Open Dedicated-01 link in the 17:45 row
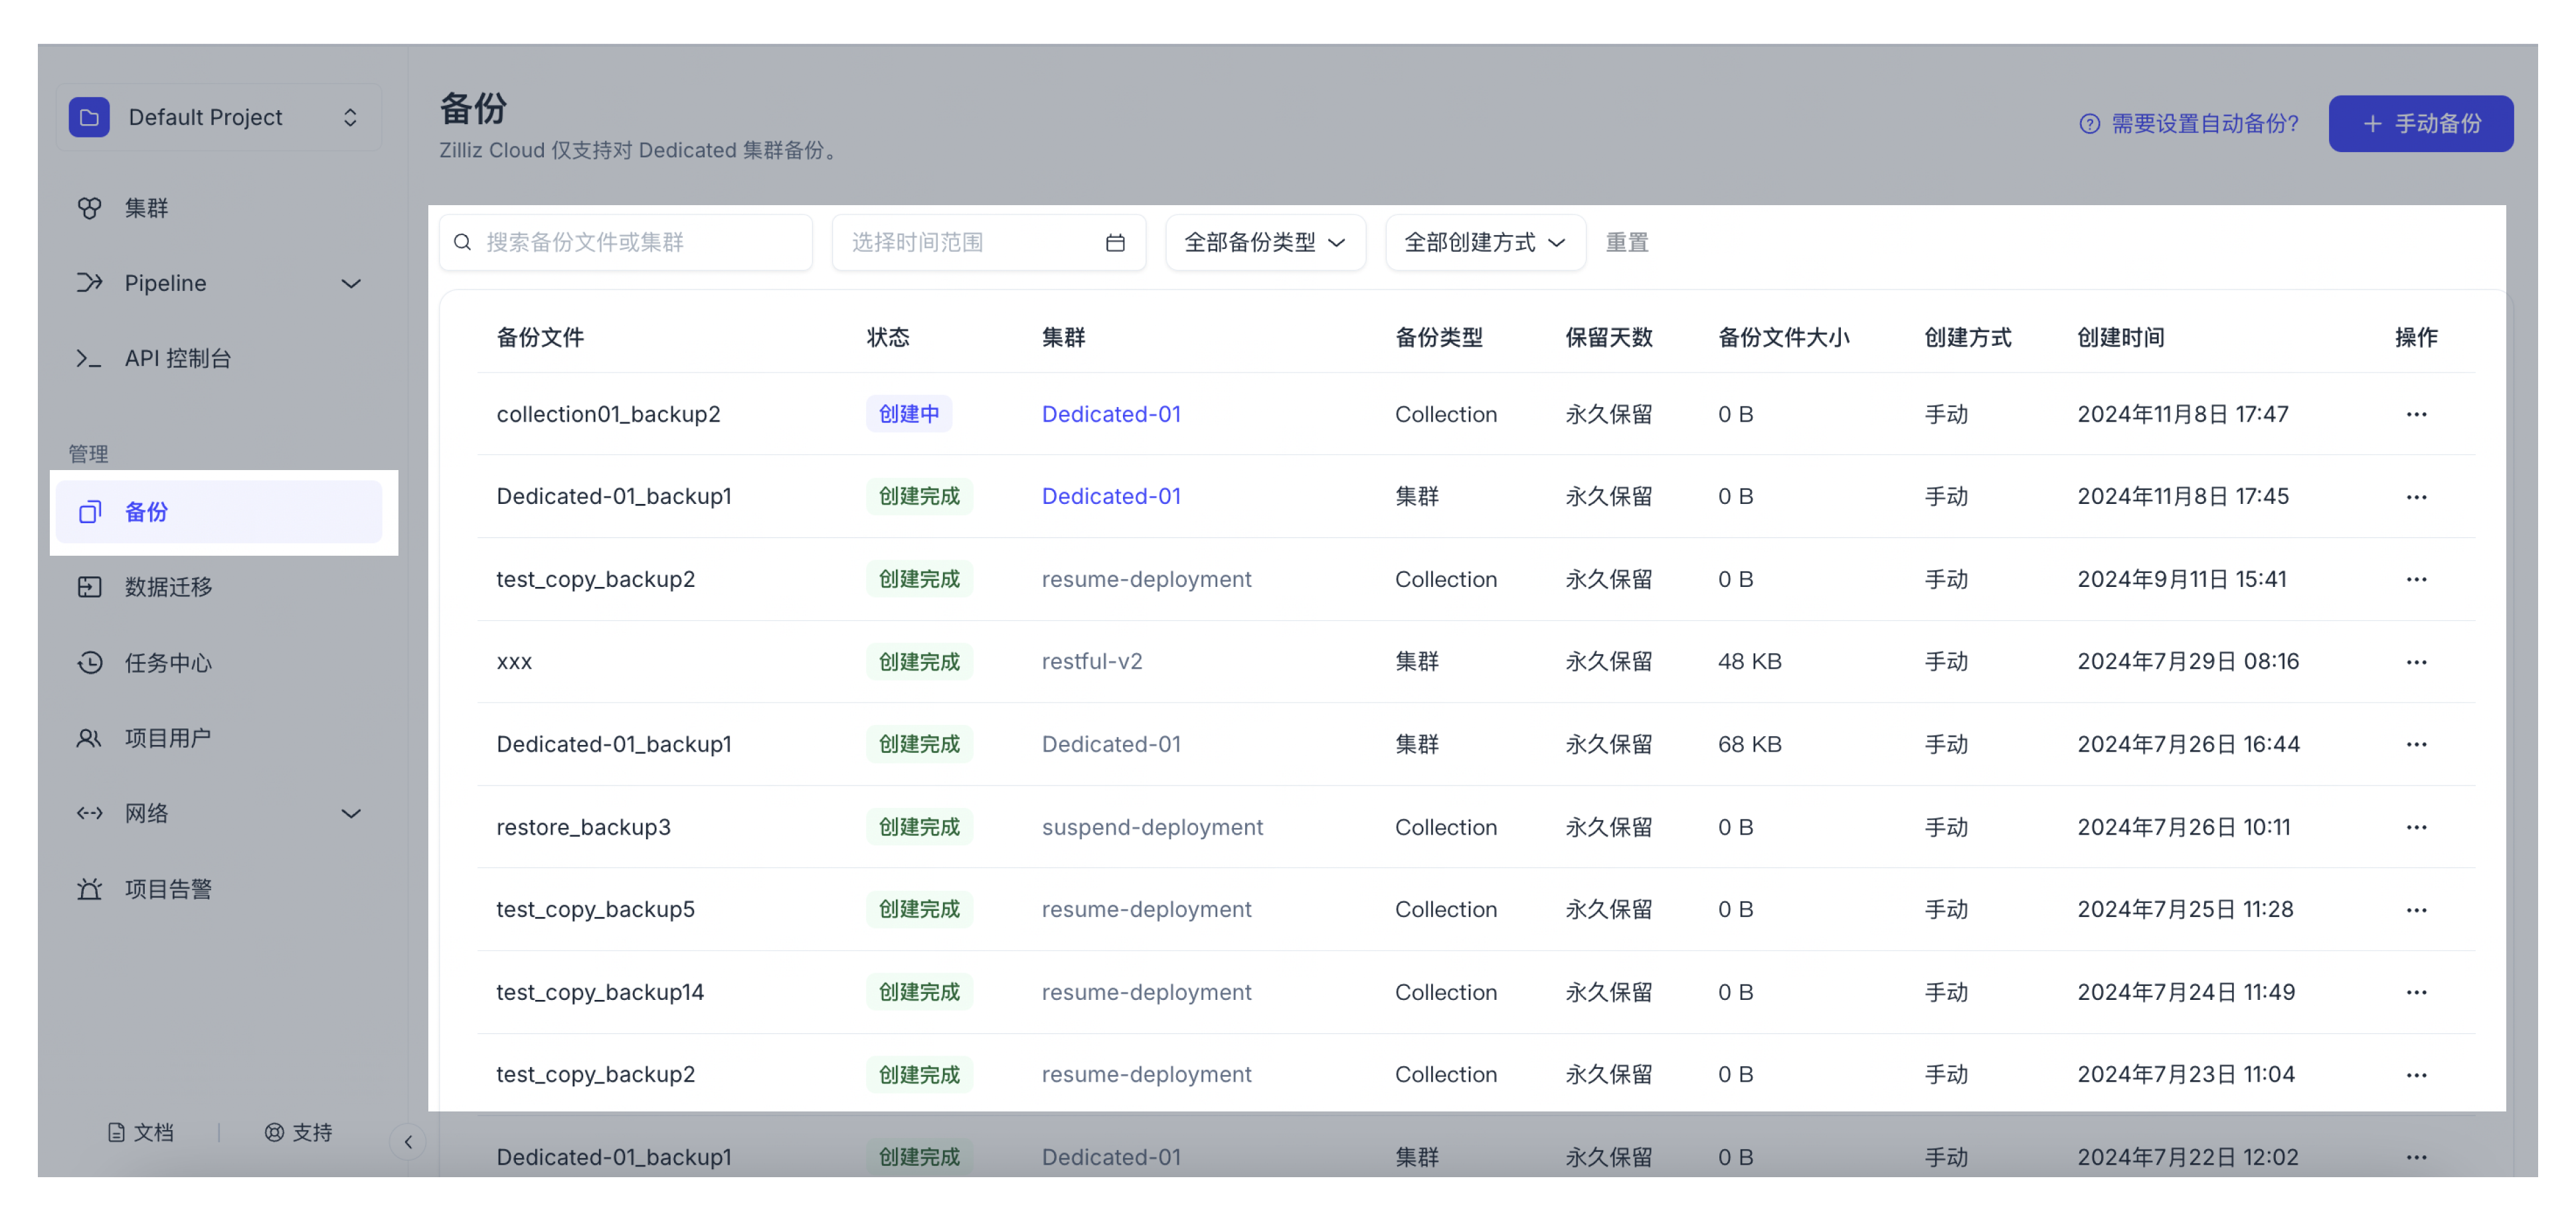The image size is (2576, 1221). tap(1111, 497)
